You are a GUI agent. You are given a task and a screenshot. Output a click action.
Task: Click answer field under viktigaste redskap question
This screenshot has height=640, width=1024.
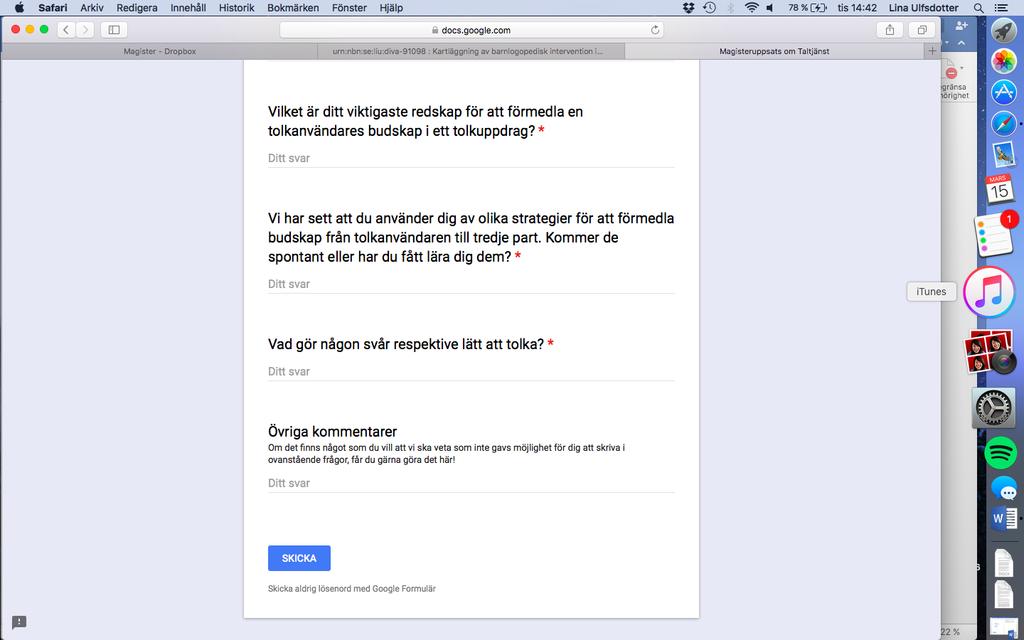(471, 158)
